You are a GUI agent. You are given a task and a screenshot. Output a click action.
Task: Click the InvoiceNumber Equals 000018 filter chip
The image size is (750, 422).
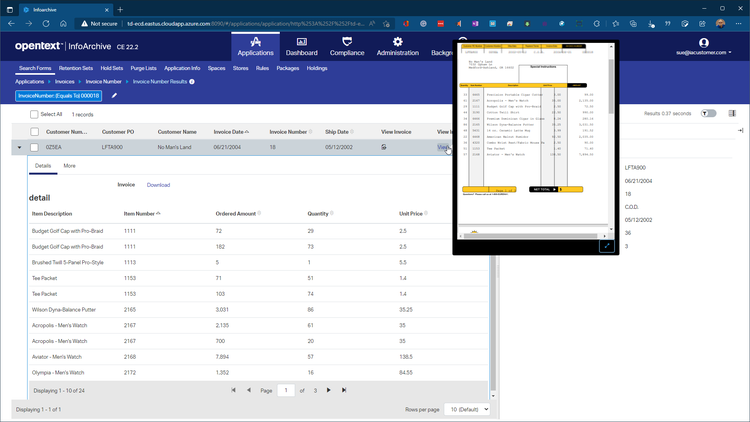point(58,96)
